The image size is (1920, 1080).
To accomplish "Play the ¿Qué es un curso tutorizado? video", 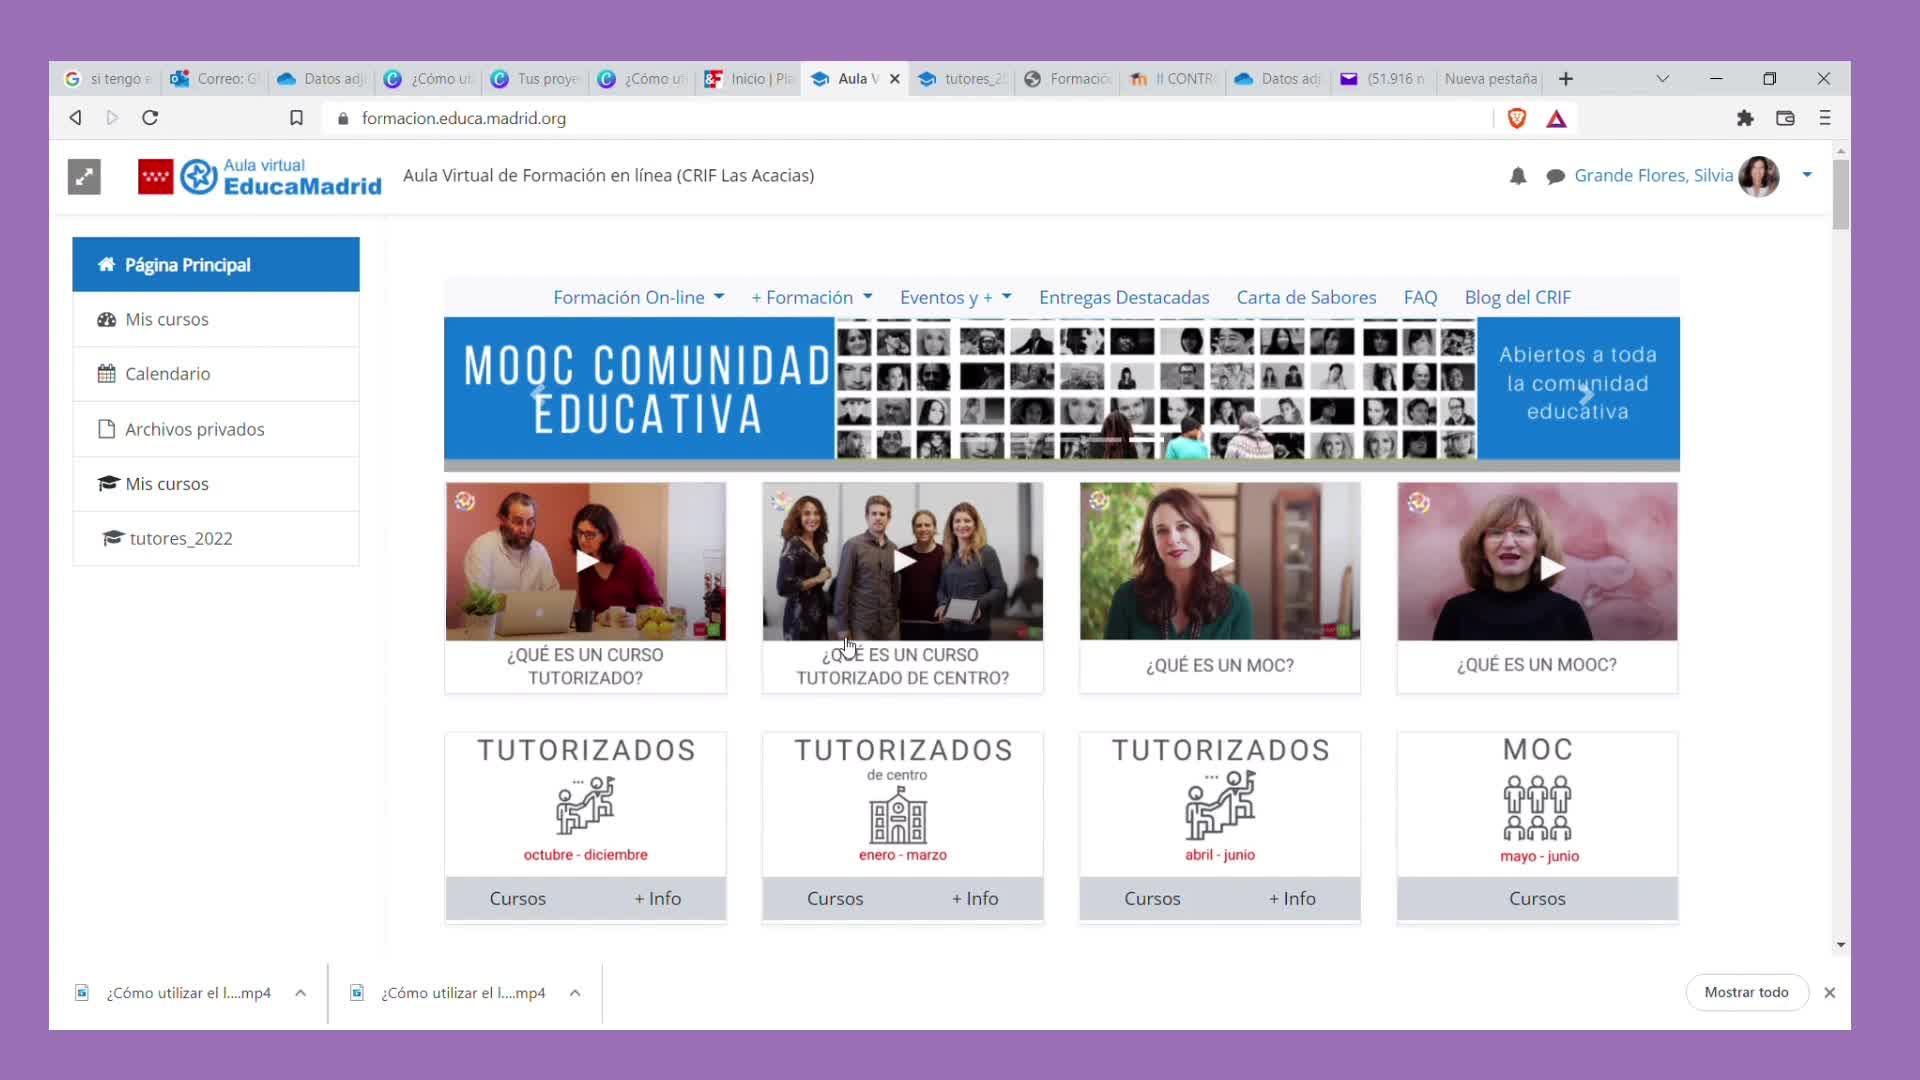I will 586,561.
